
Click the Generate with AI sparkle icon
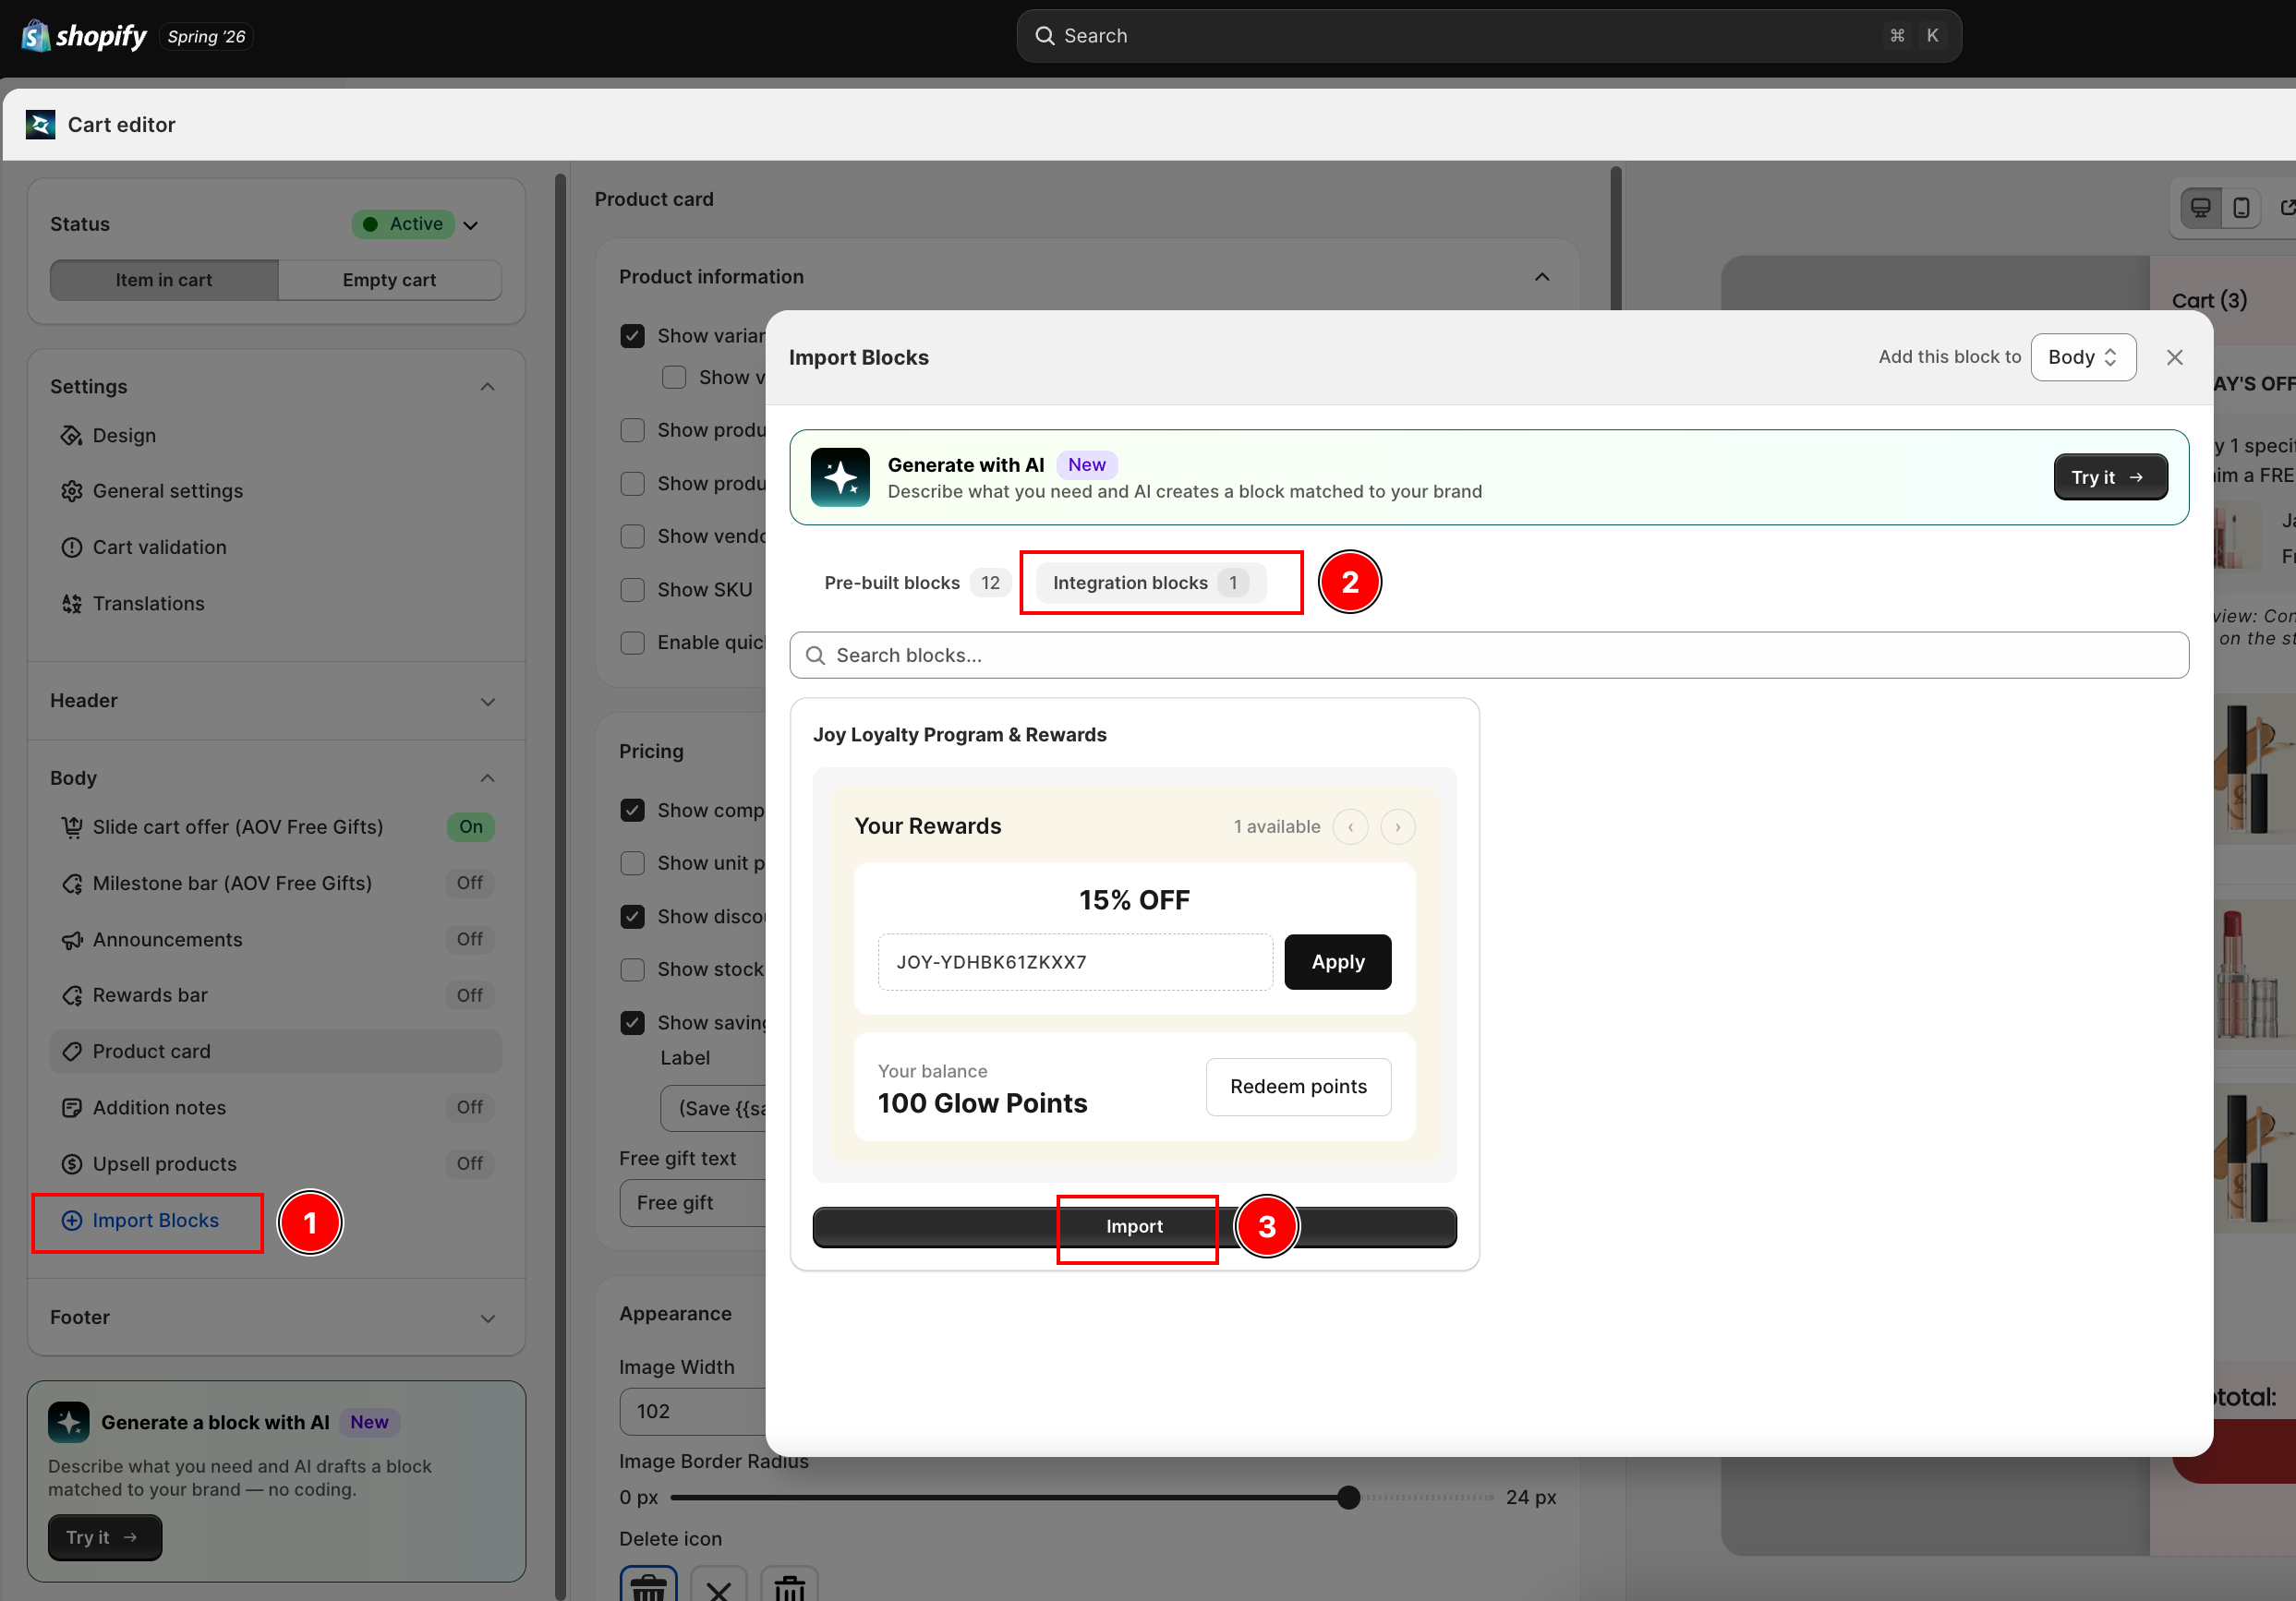pyautogui.click(x=840, y=477)
